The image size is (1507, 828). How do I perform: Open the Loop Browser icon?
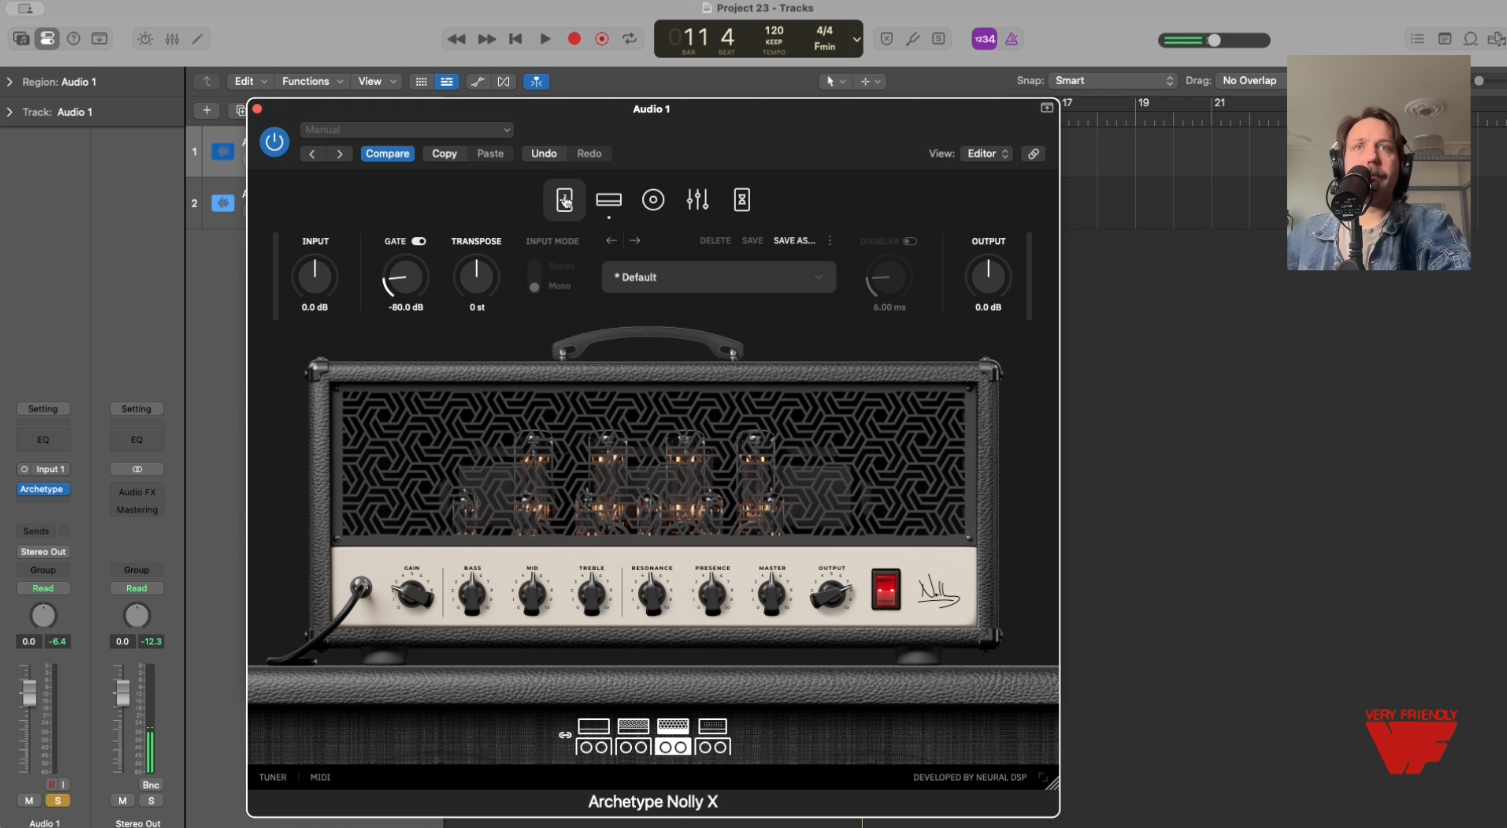tap(1471, 39)
